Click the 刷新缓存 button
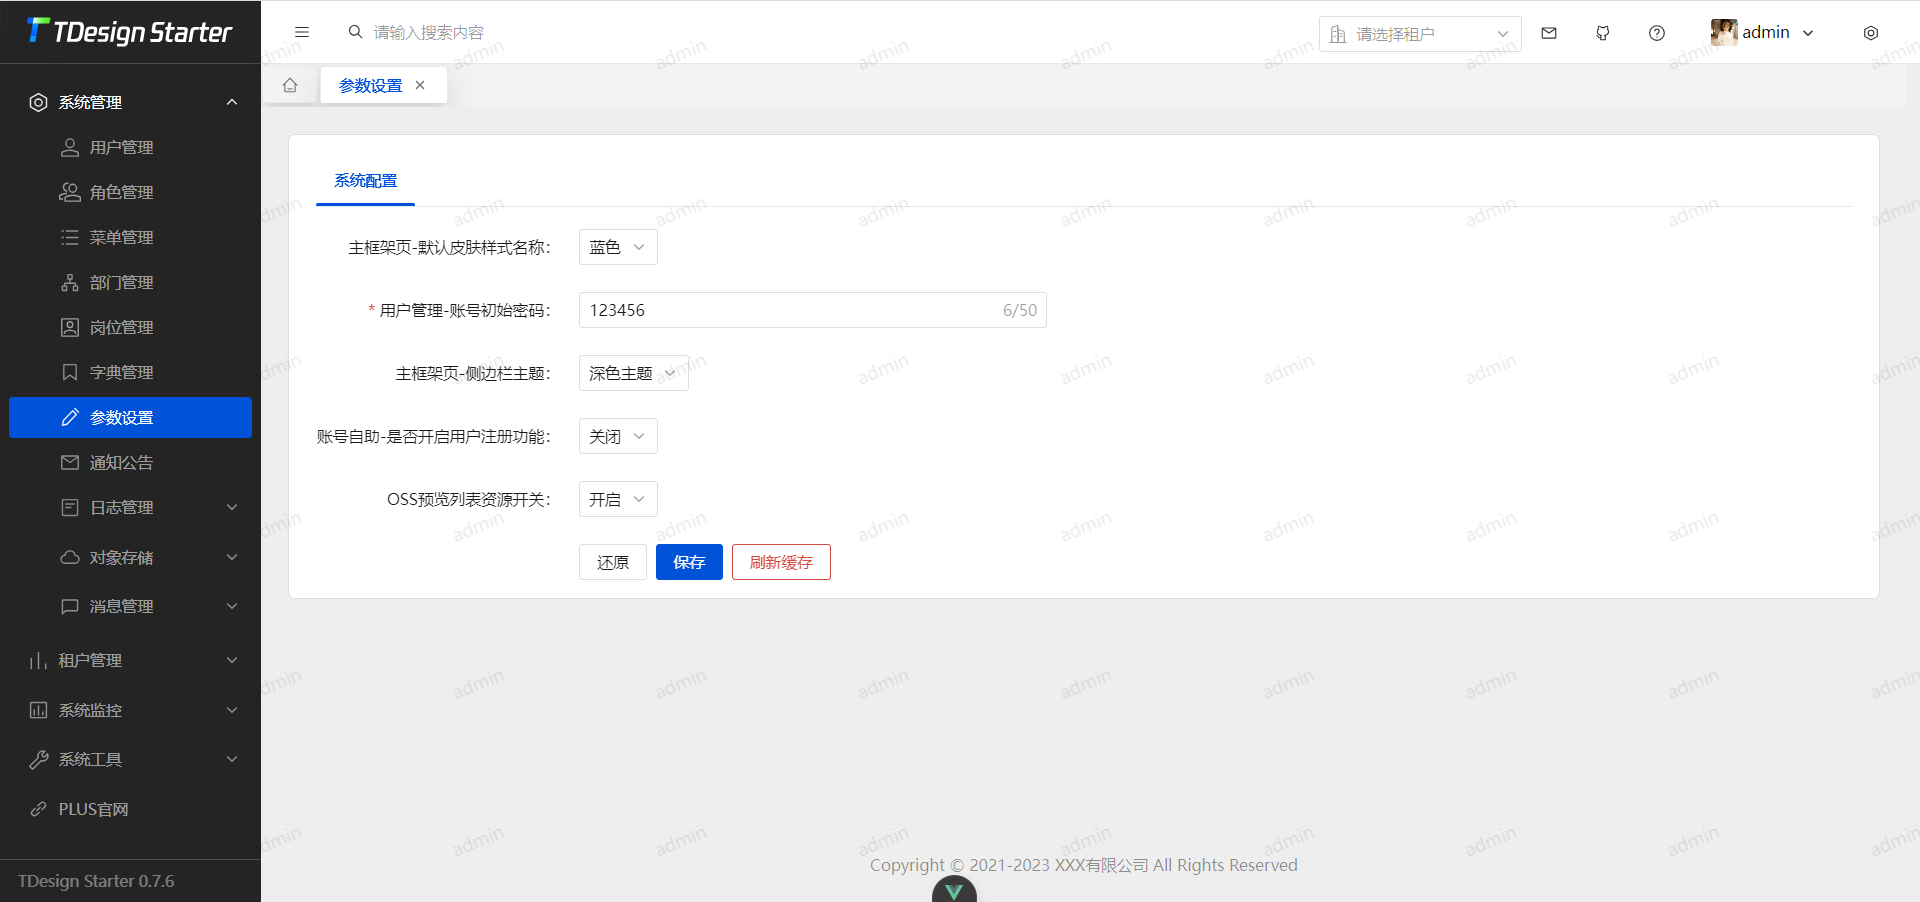This screenshot has width=1920, height=902. pyautogui.click(x=781, y=562)
